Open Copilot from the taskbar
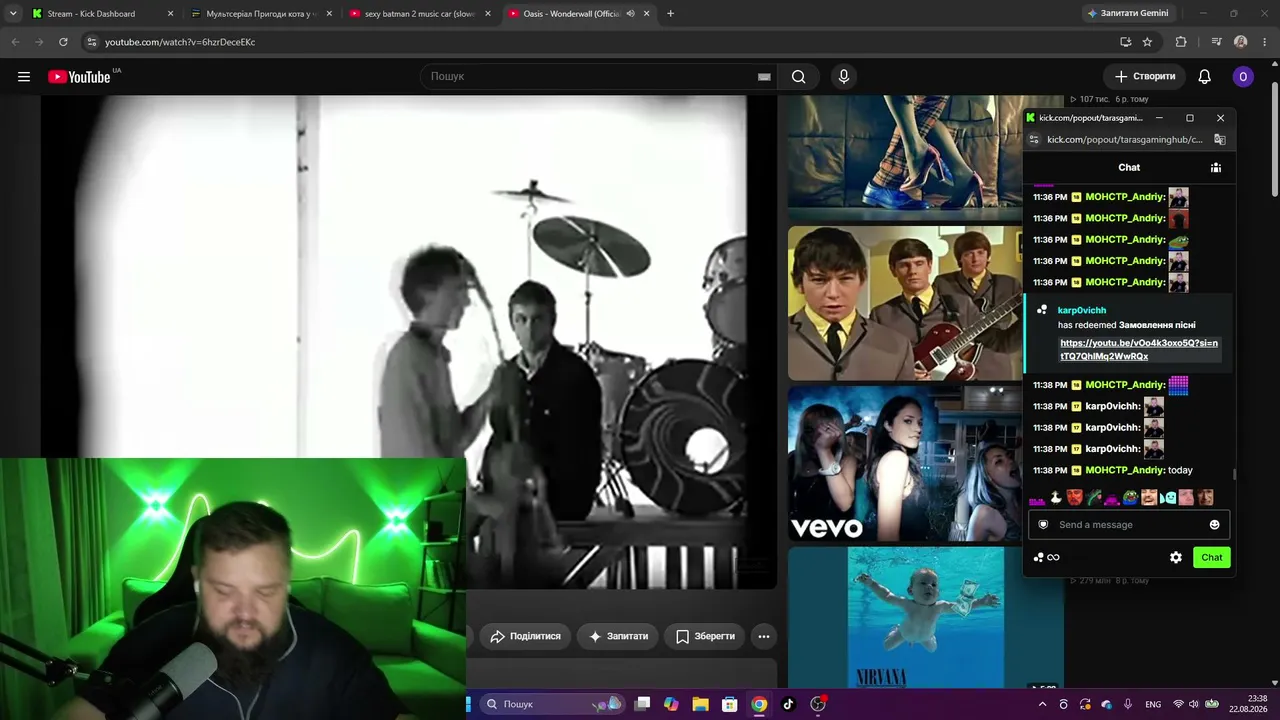This screenshot has height=720, width=1280. pyautogui.click(x=671, y=704)
